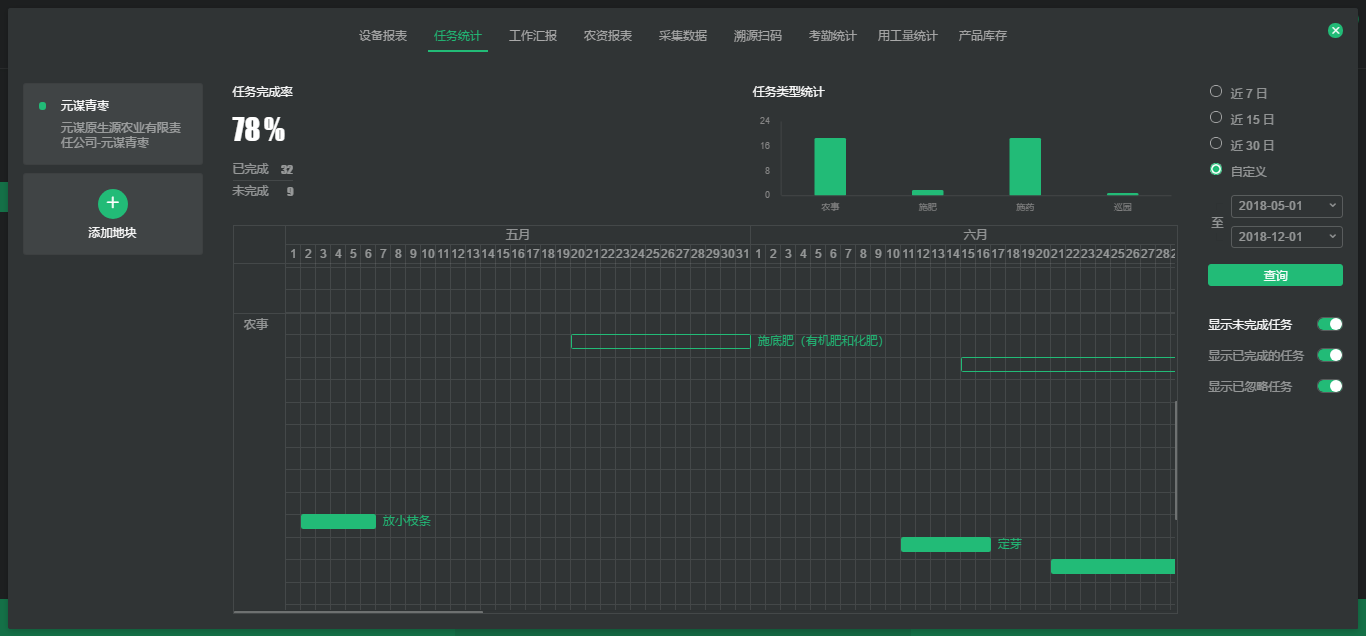Screen dimensions: 1366x636
Task: Switch to the 设备报表 tab
Action: (x=383, y=36)
